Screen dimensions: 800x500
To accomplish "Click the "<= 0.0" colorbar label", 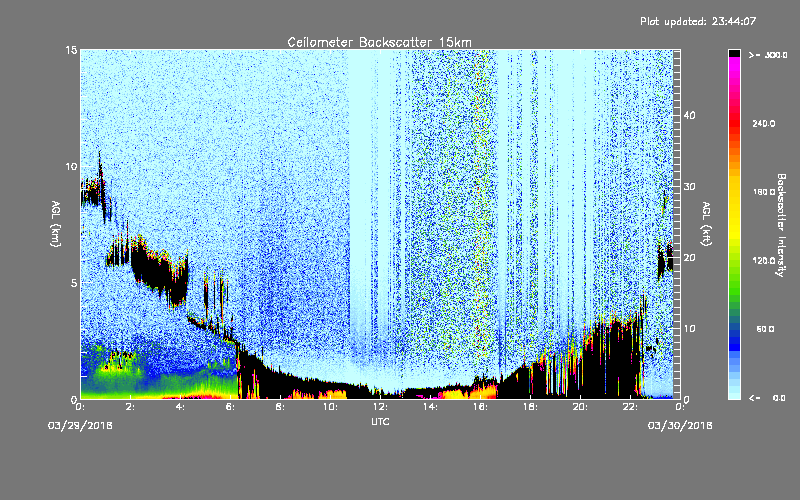I will 767,397.
